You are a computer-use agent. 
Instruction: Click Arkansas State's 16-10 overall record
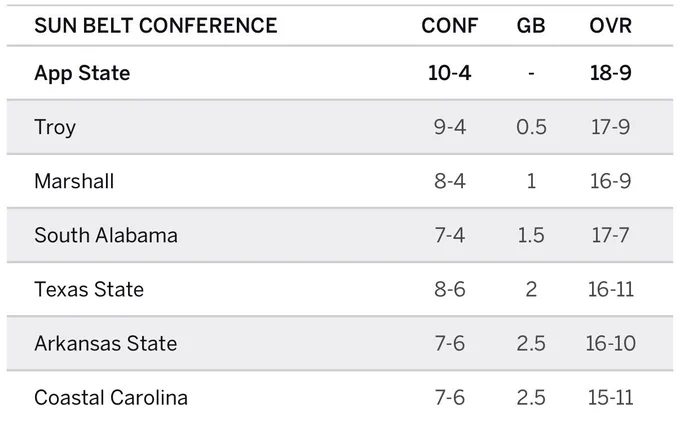coord(610,343)
